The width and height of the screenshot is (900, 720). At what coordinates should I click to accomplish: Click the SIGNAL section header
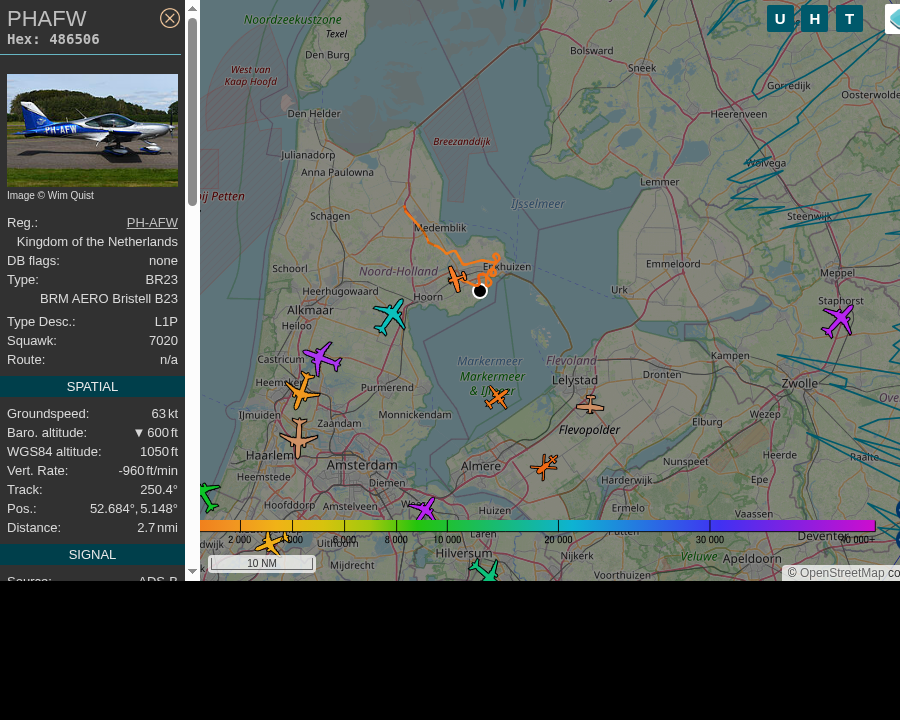click(92, 555)
